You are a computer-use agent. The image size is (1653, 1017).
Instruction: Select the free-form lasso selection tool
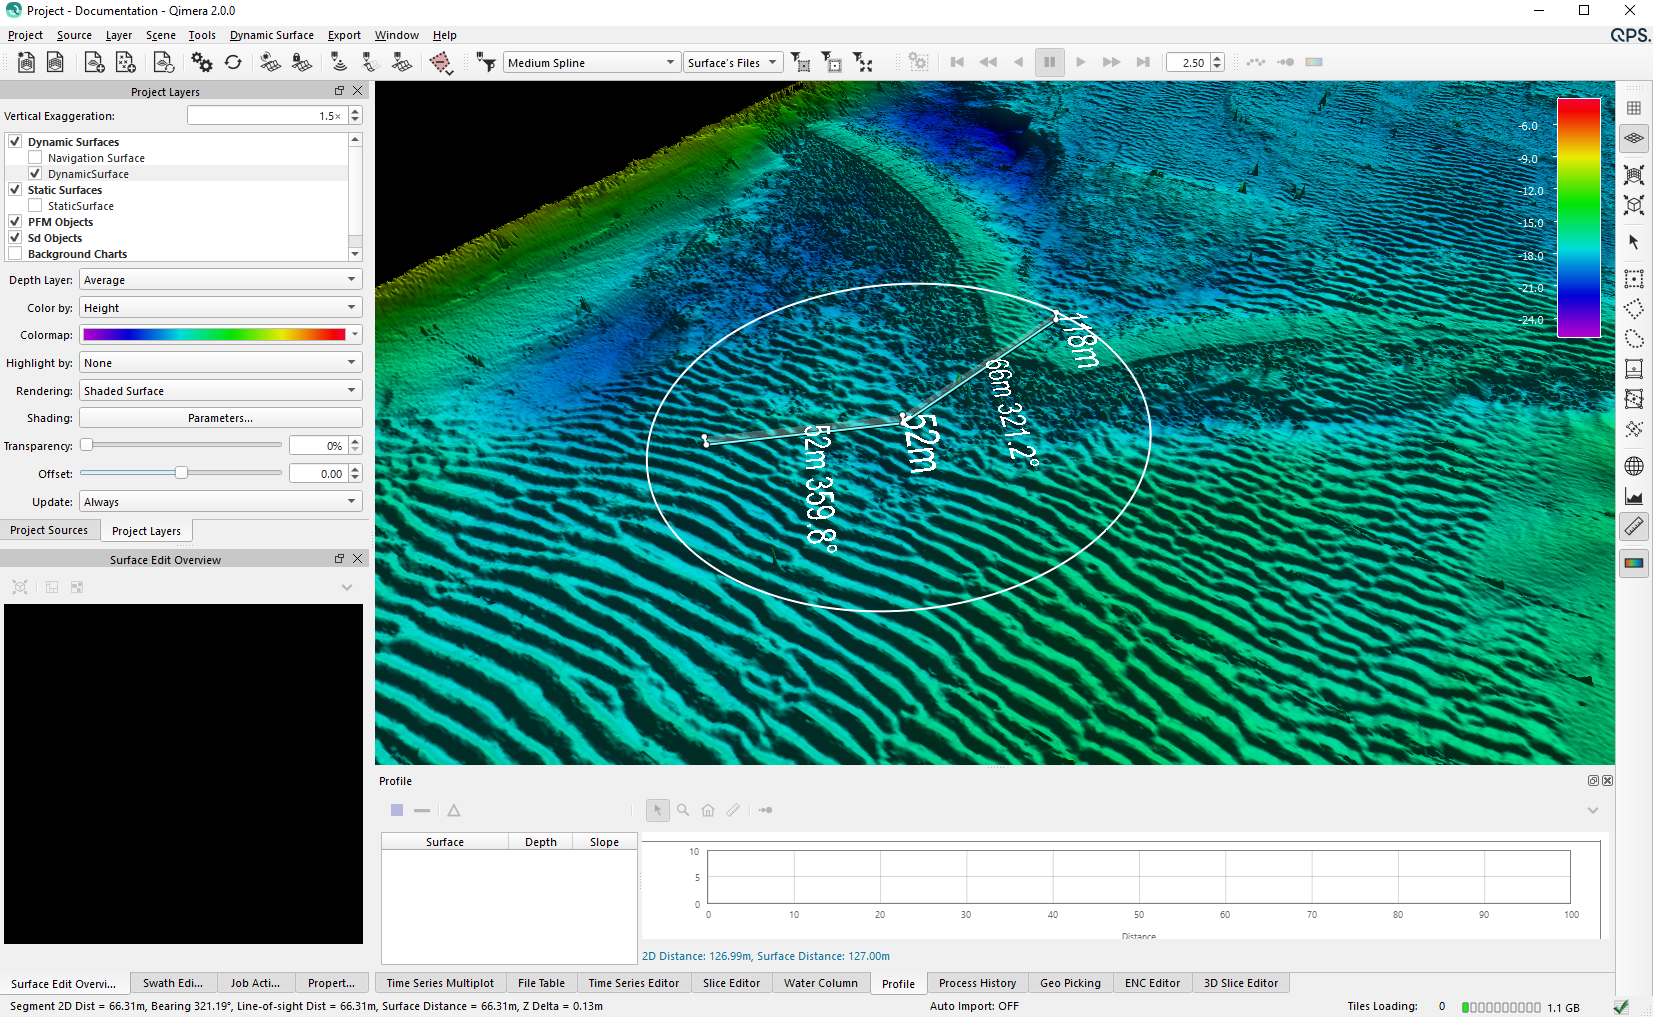click(1634, 339)
